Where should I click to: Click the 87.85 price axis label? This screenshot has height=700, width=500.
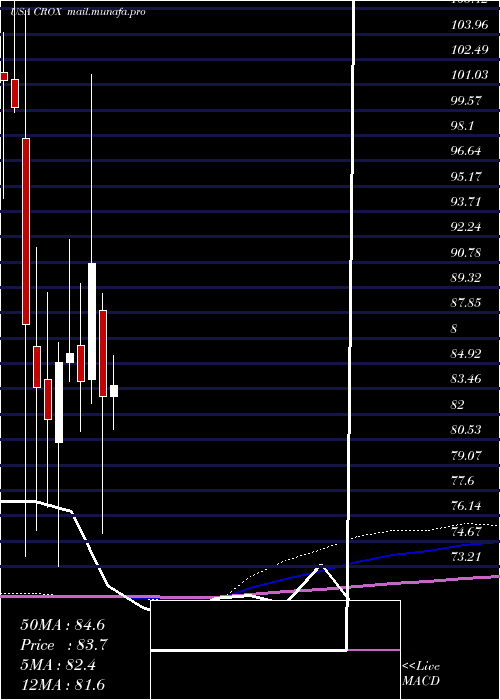(467, 303)
